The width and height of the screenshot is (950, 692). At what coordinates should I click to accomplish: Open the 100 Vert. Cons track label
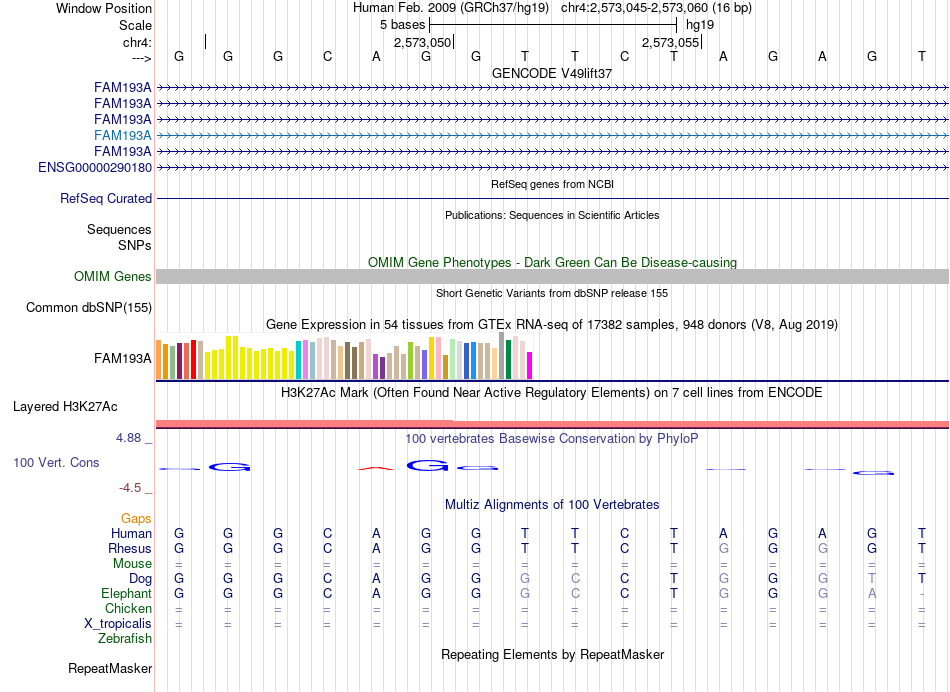56,462
